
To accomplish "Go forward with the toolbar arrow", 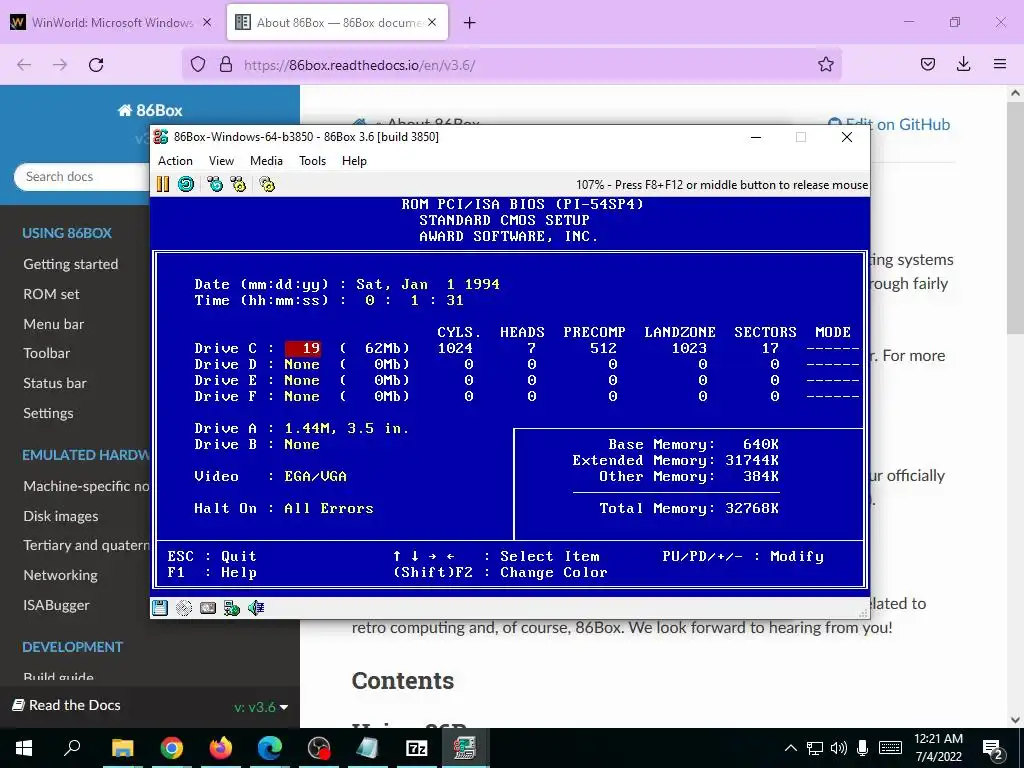I will [x=60, y=65].
